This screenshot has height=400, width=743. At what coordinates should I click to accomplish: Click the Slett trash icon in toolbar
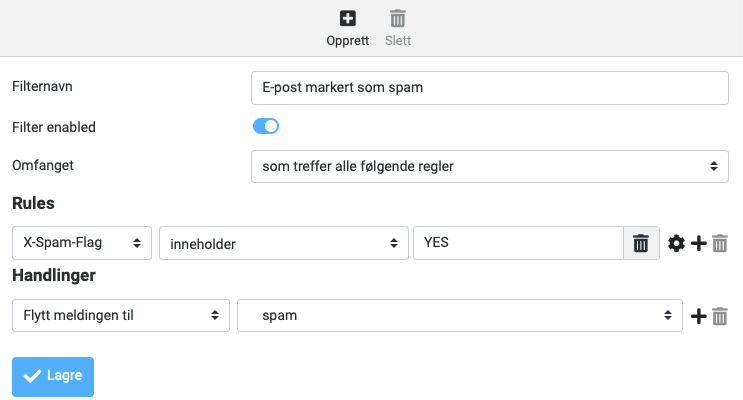[398, 18]
